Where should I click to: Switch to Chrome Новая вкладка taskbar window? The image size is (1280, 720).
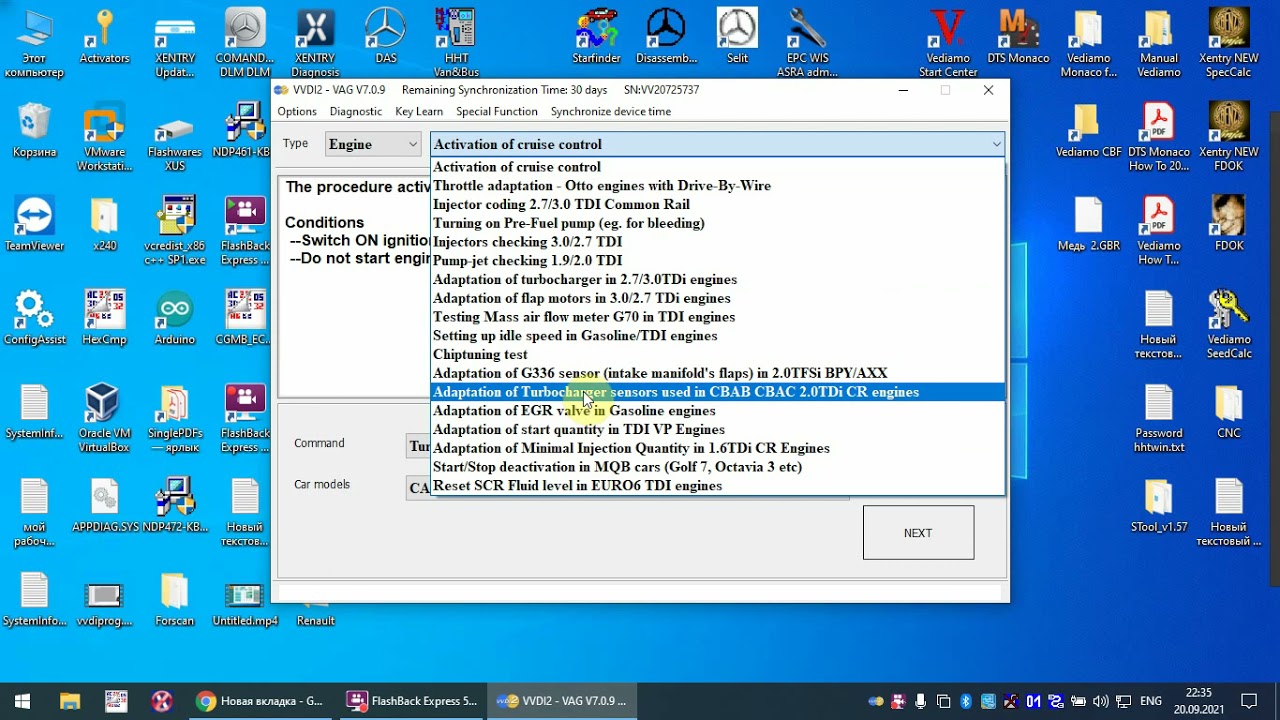260,701
